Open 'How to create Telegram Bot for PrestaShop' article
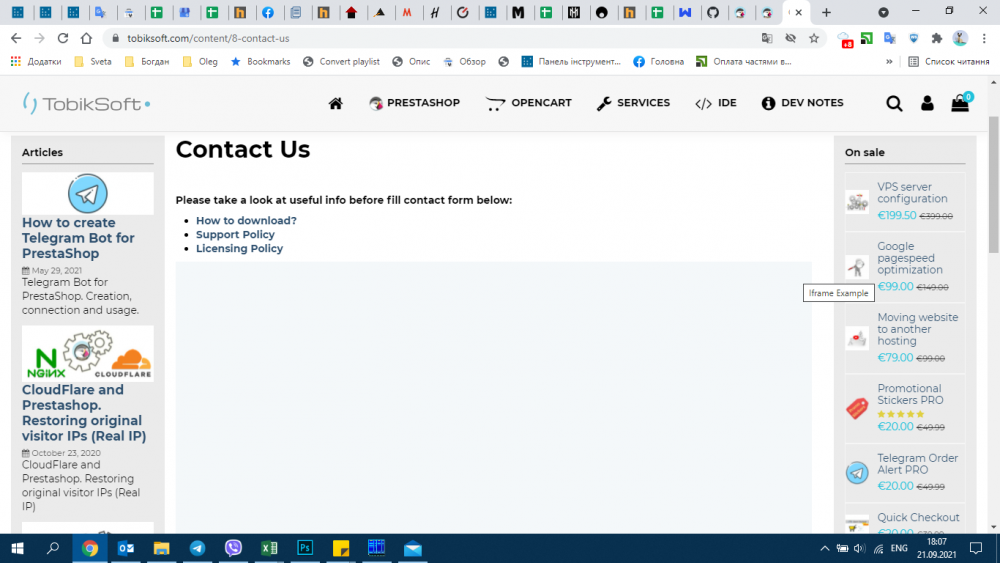1000x563 pixels. (x=78, y=238)
